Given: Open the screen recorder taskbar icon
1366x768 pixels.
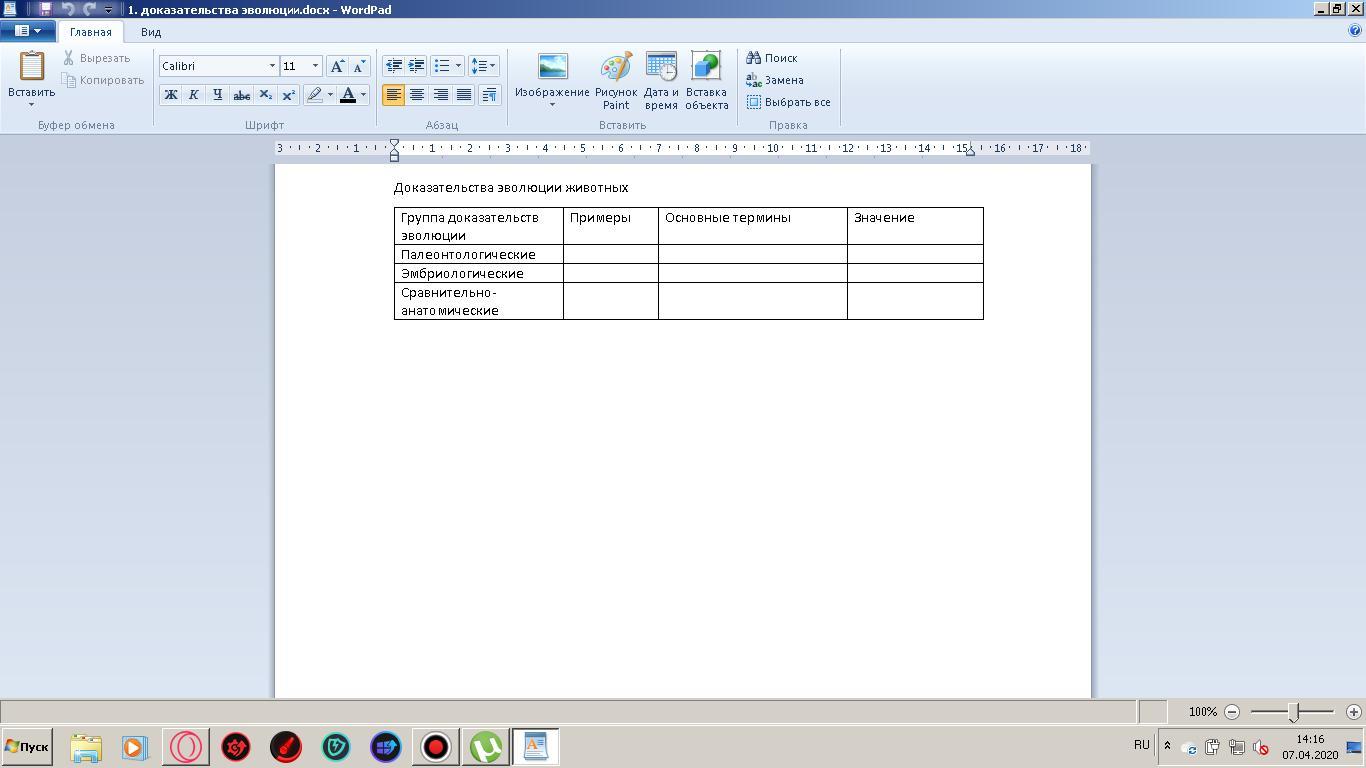Looking at the screenshot, I should pyautogui.click(x=436, y=747).
